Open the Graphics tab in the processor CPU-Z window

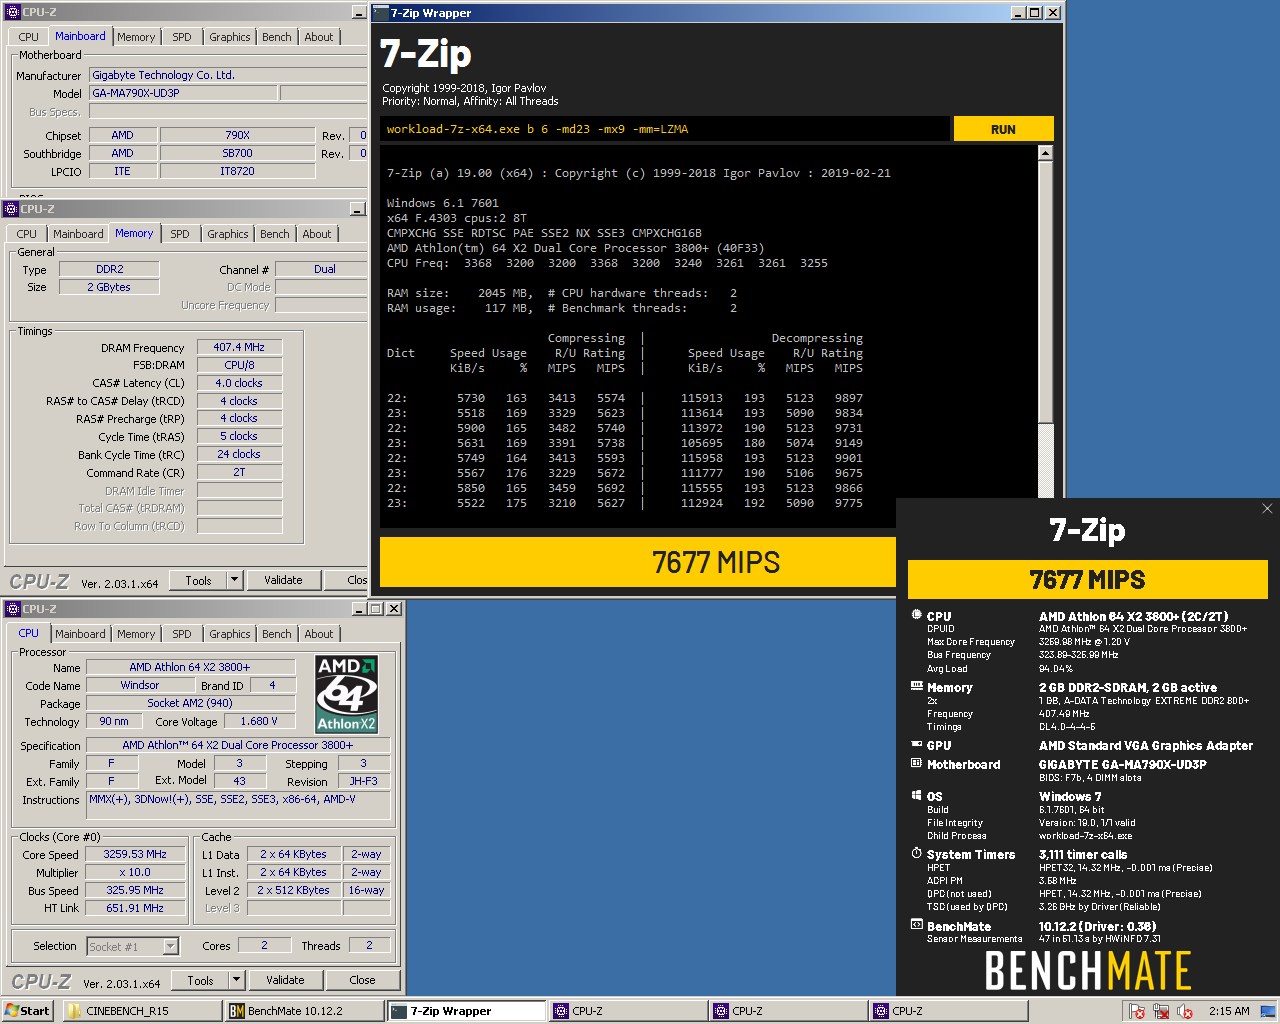pyautogui.click(x=230, y=634)
